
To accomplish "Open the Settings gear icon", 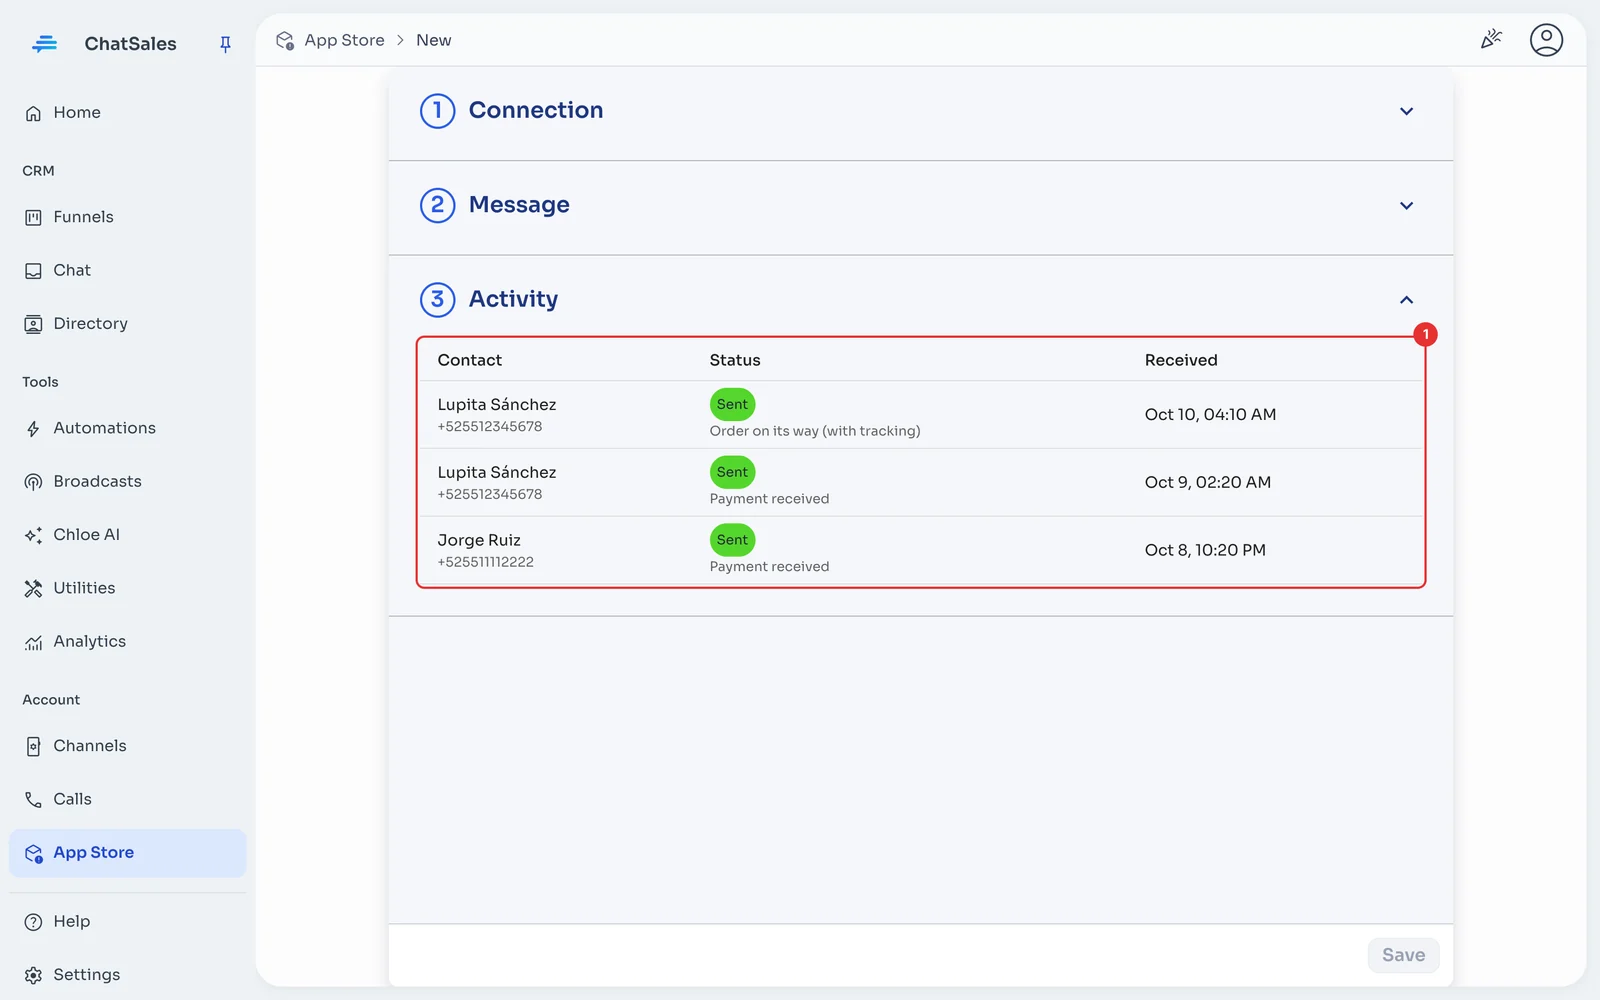I will tap(33, 975).
